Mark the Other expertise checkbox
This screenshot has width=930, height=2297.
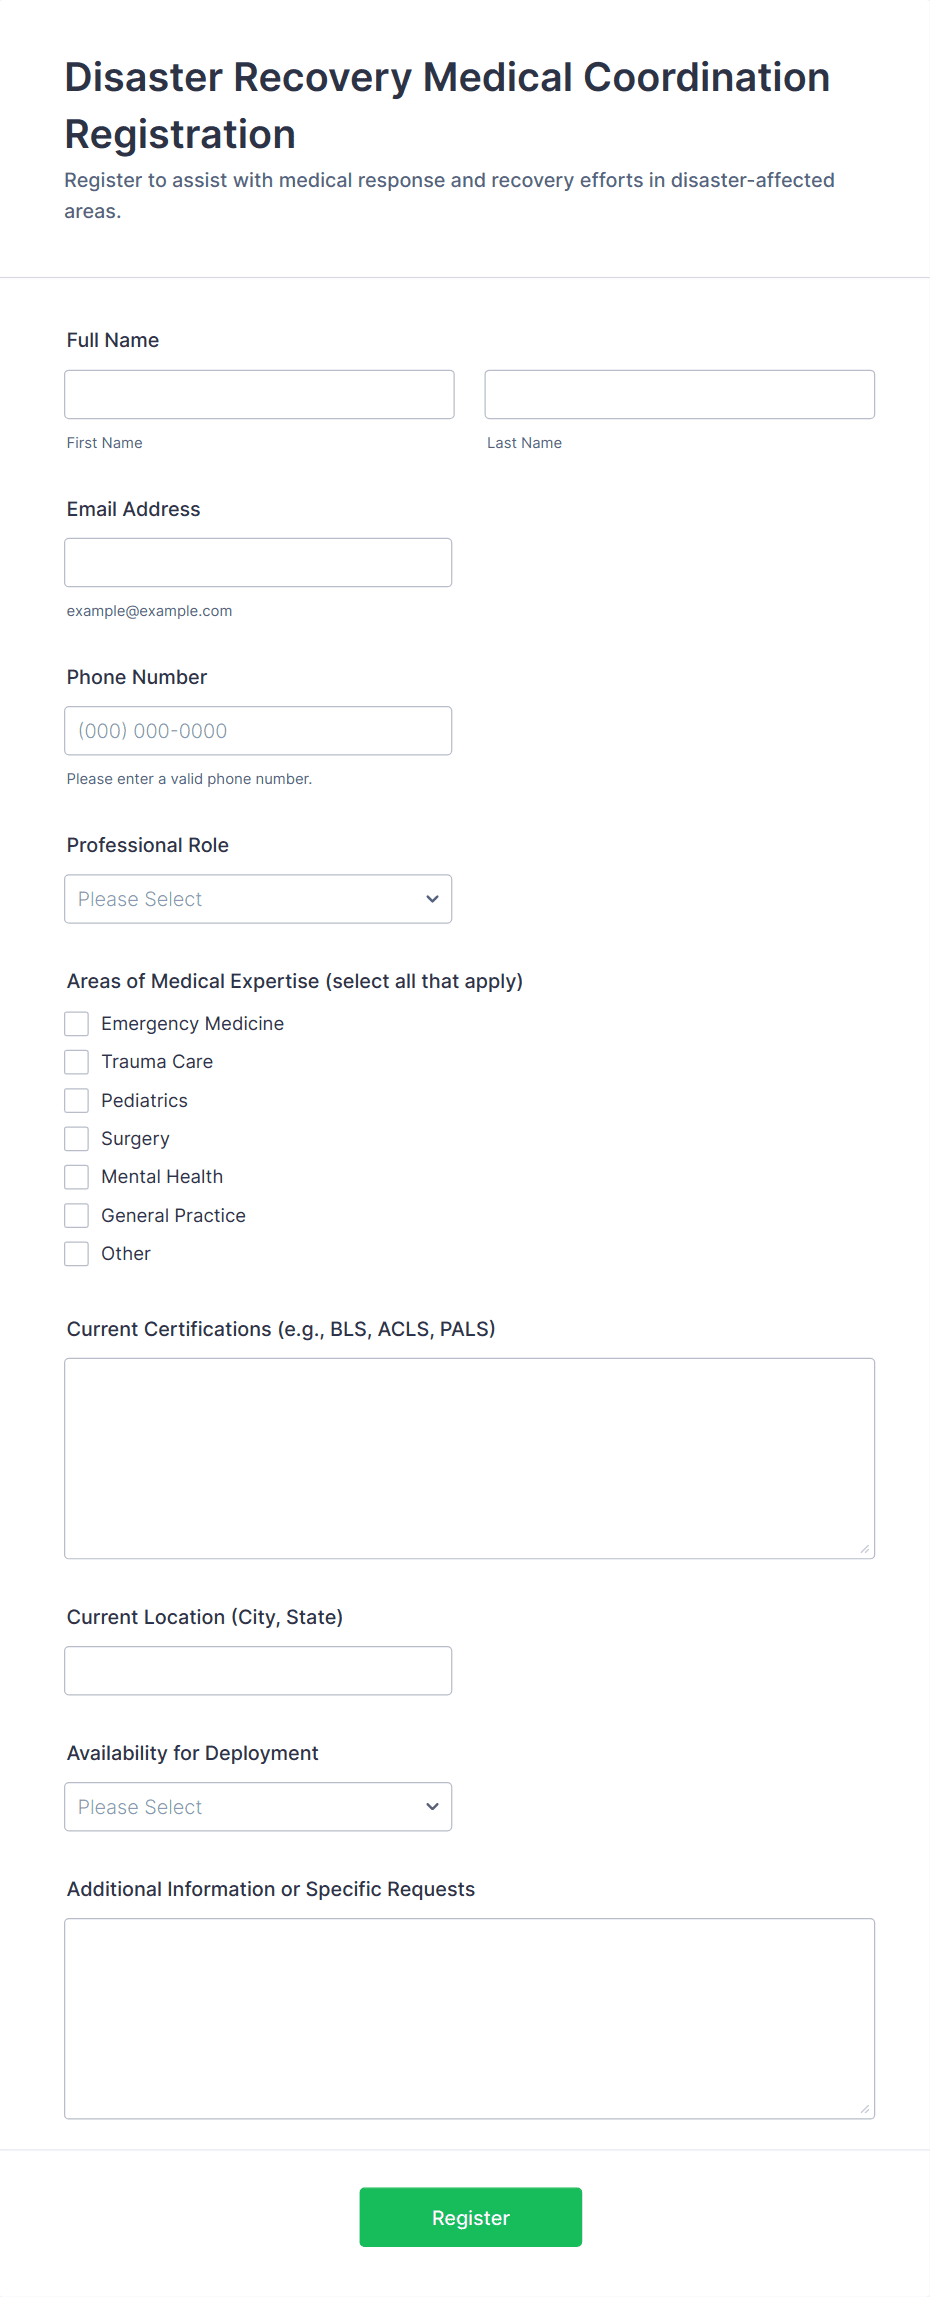pyautogui.click(x=77, y=1253)
